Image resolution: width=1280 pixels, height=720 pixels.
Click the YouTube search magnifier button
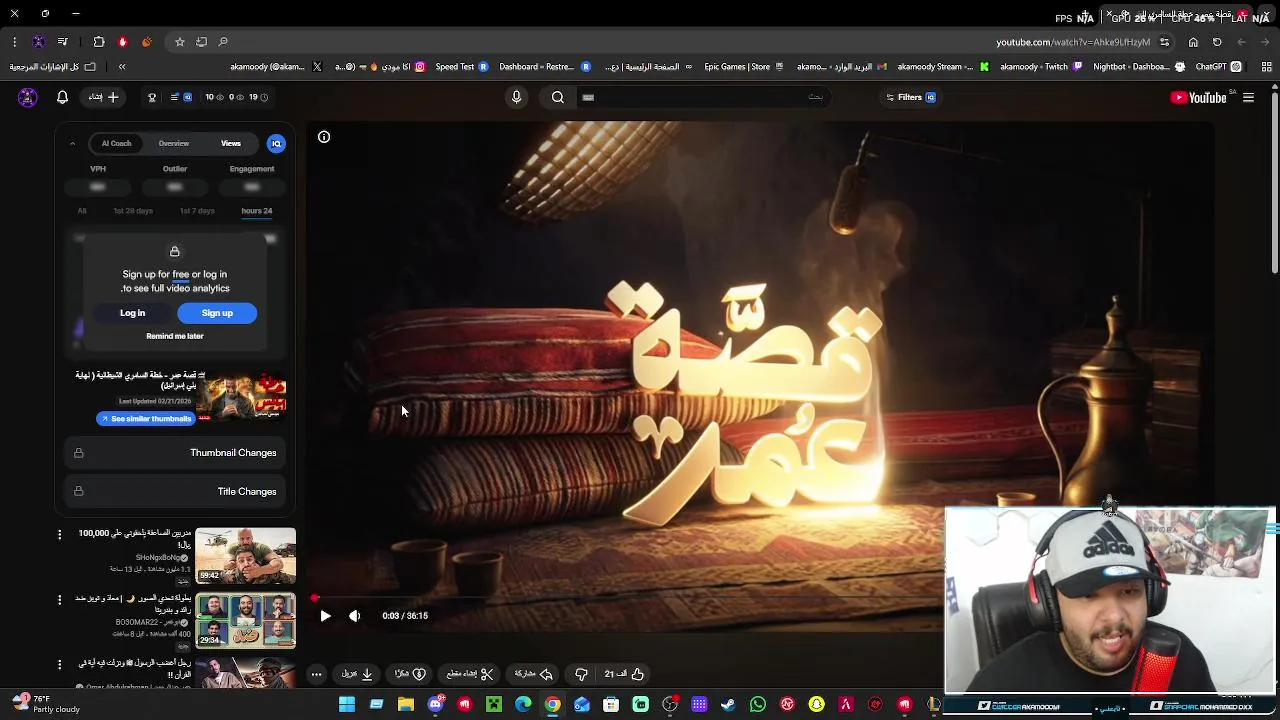click(558, 97)
